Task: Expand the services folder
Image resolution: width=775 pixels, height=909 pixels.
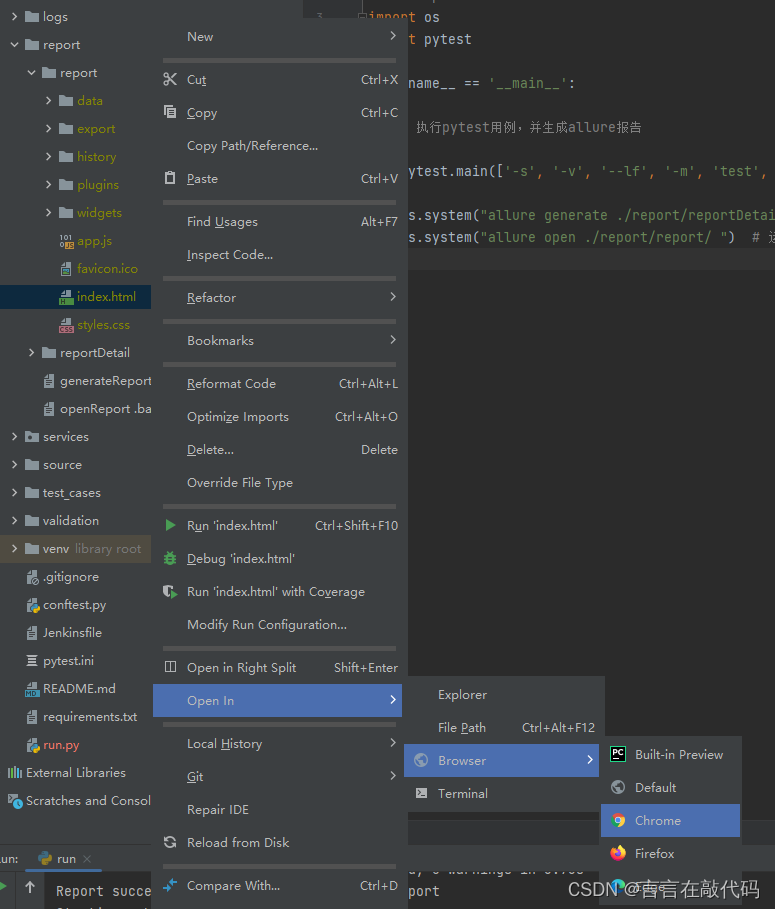Action: click(14, 437)
